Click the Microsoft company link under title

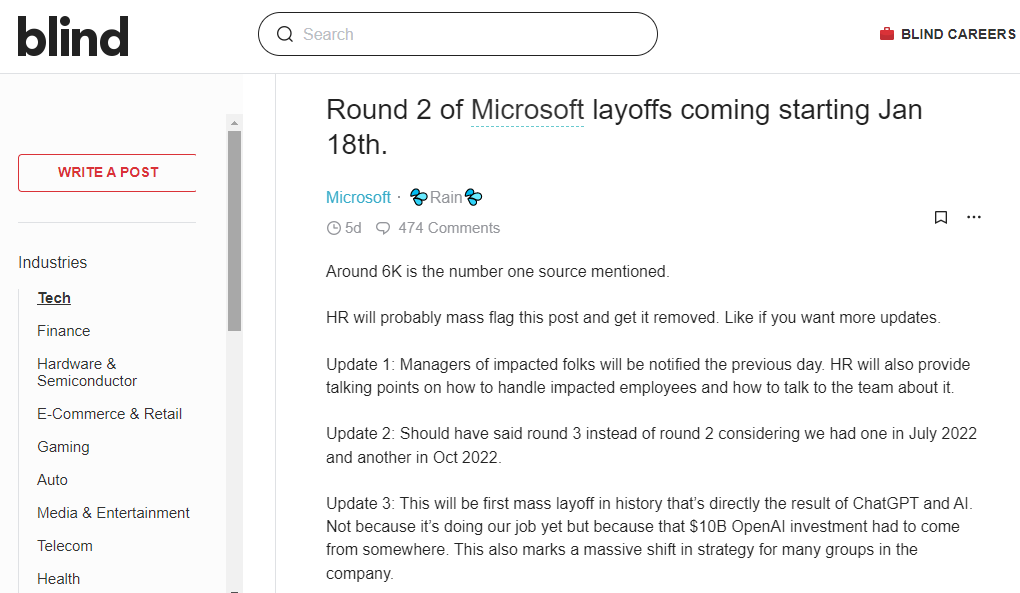(x=358, y=197)
